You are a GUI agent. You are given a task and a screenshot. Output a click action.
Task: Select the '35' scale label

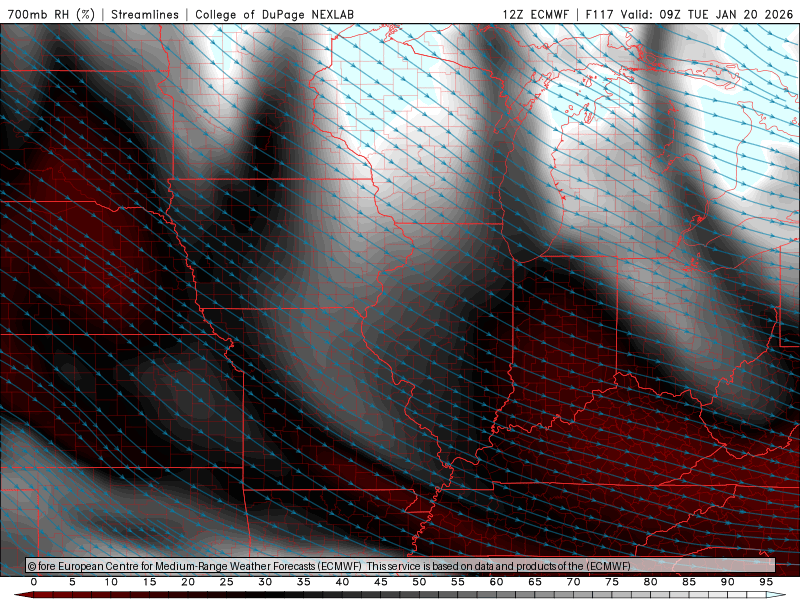click(304, 582)
